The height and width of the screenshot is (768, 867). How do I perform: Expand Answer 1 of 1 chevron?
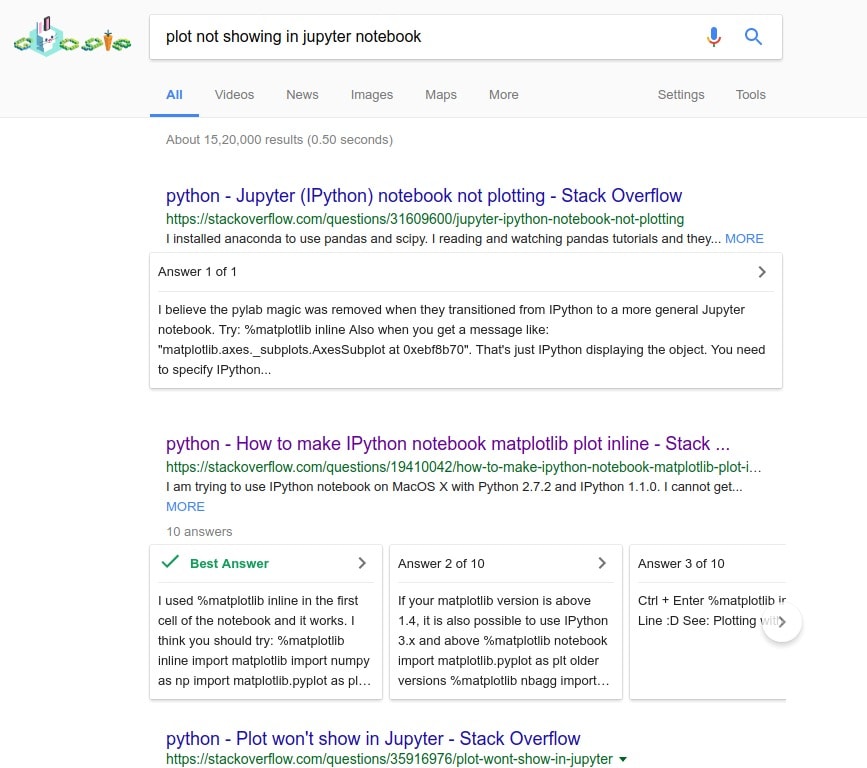762,272
